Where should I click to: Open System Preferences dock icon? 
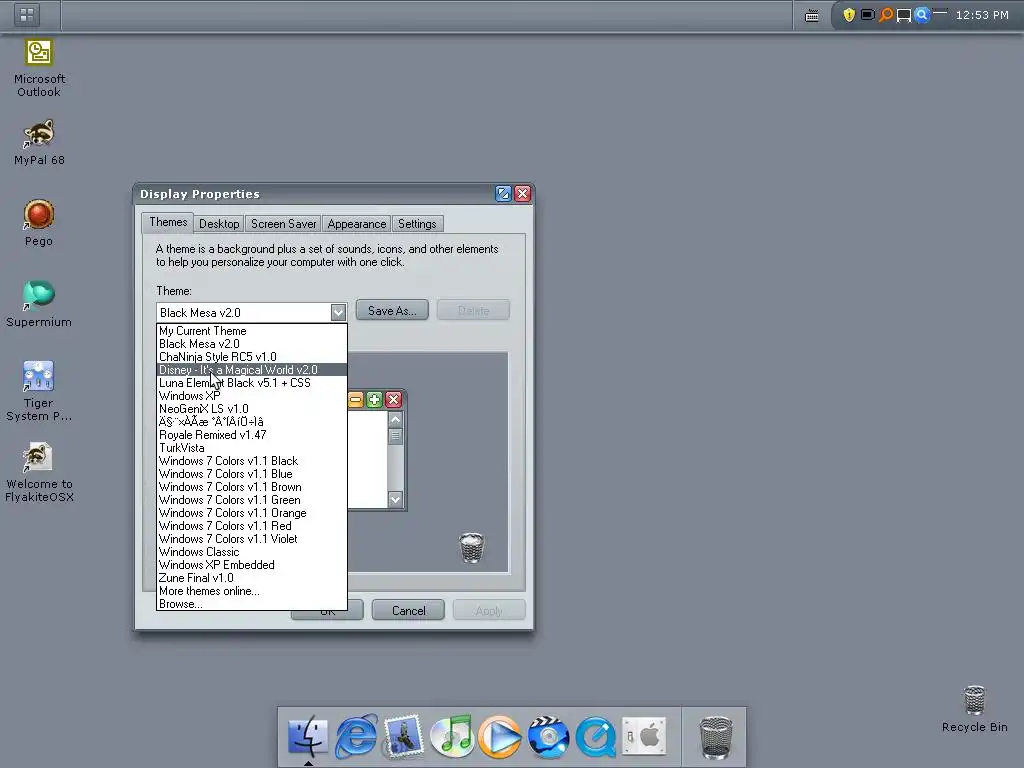point(644,736)
